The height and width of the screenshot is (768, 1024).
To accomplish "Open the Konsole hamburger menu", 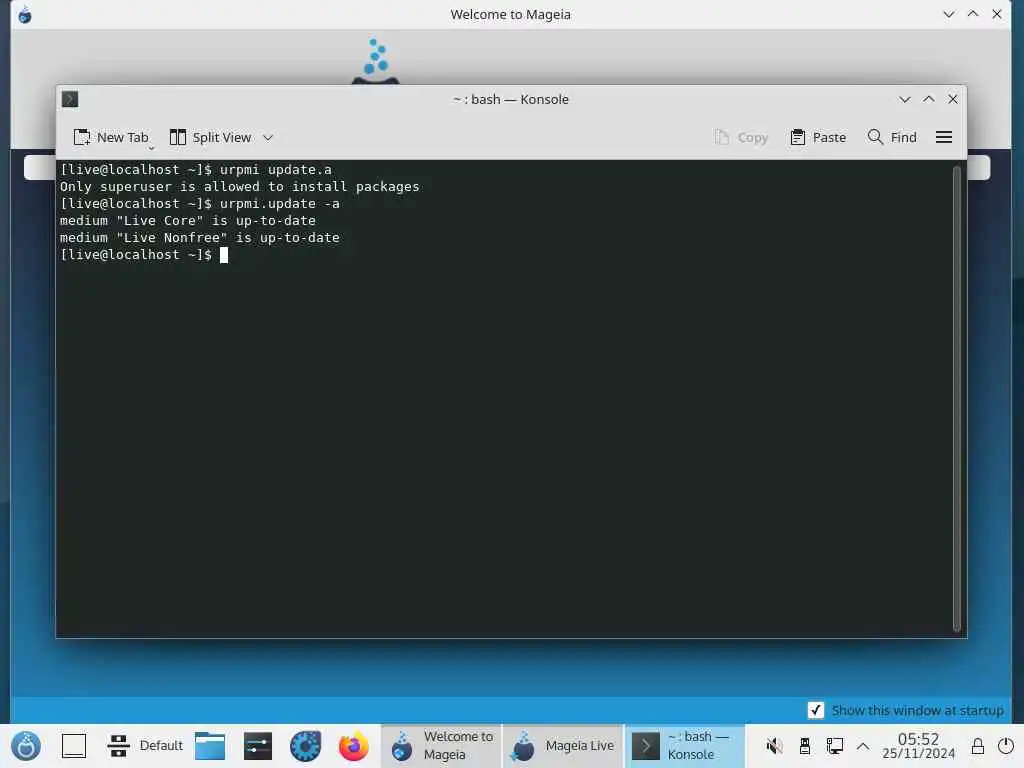I will click(944, 137).
